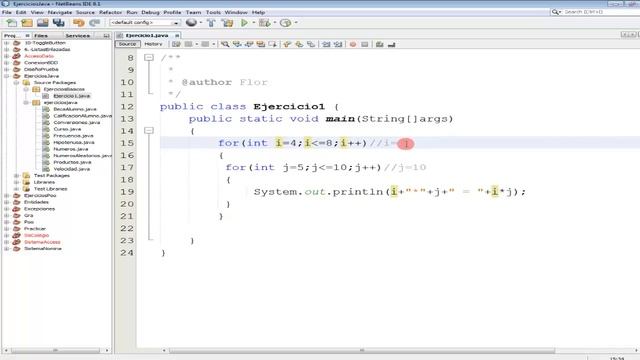This screenshot has width=640, height=360.
Task: Open dropdown arrow next to globe browser icon
Action: click(x=201, y=23)
